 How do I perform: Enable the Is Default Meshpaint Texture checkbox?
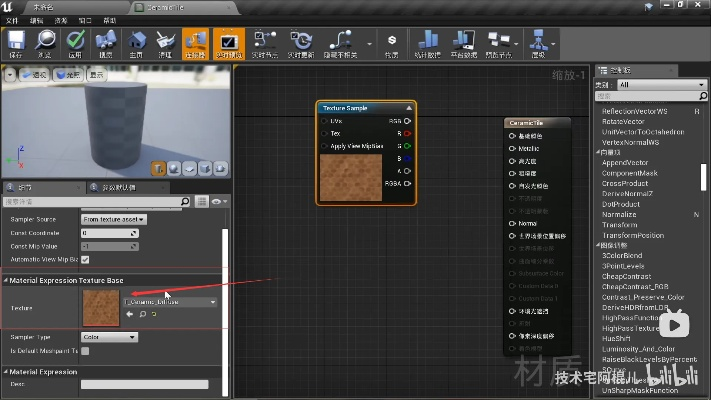pos(85,351)
